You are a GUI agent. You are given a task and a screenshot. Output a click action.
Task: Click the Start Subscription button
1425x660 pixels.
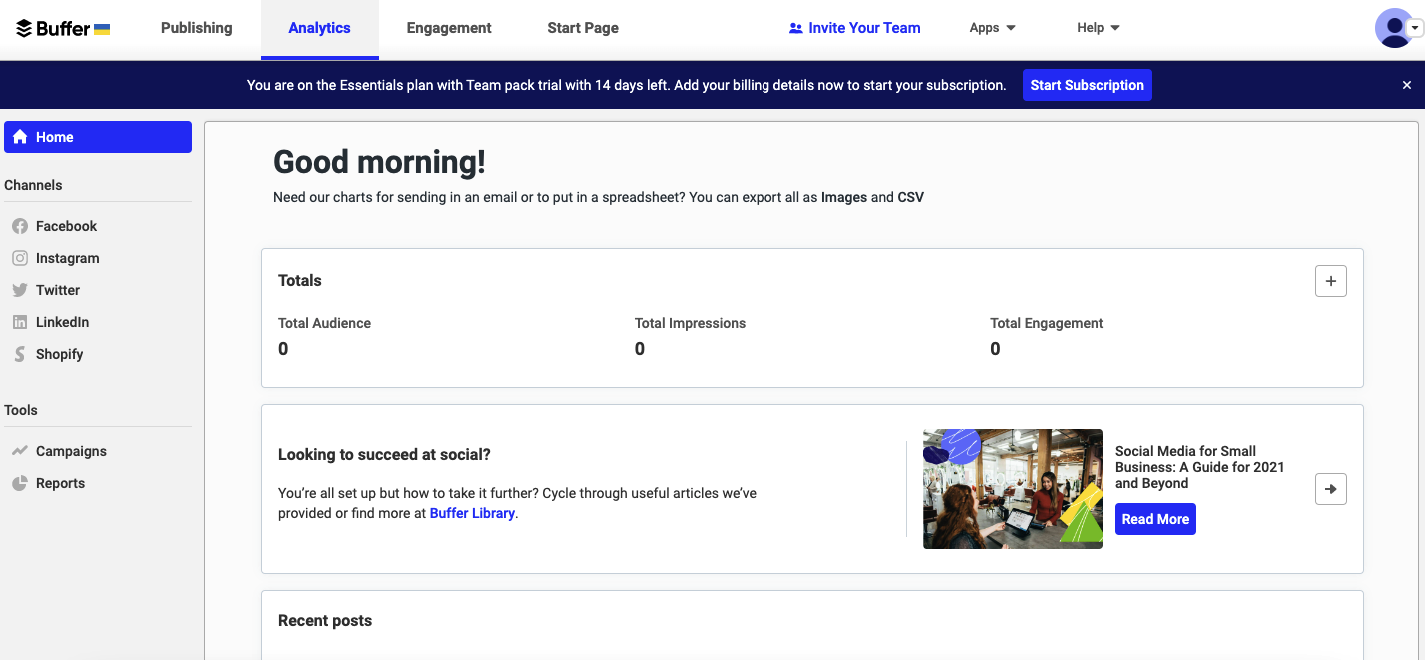pyautogui.click(x=1087, y=85)
